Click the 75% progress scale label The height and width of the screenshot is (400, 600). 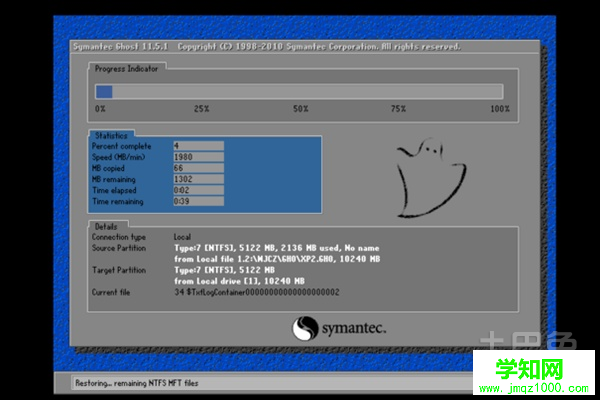(x=398, y=109)
